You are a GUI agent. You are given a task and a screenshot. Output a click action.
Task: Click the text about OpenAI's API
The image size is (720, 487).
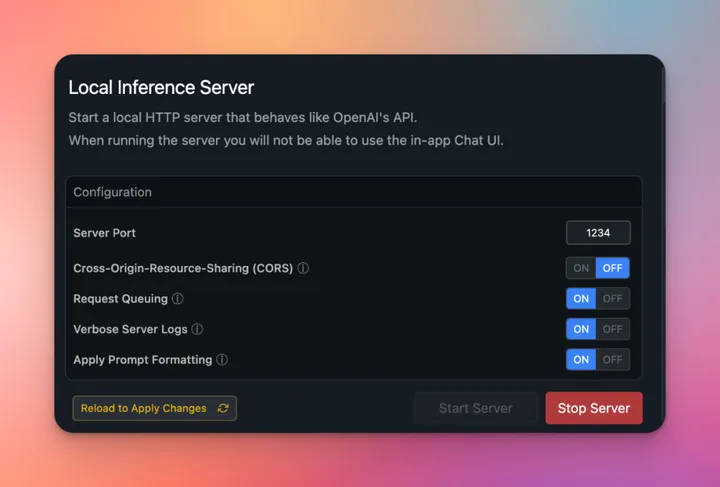point(243,118)
